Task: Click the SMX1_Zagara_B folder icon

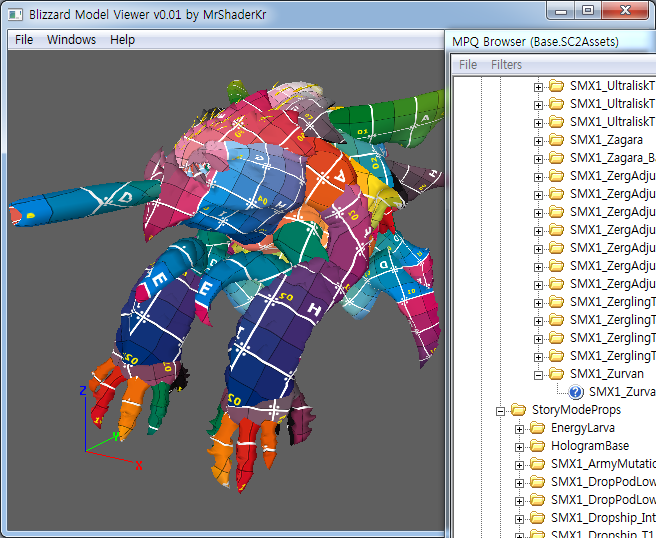Action: click(x=556, y=157)
